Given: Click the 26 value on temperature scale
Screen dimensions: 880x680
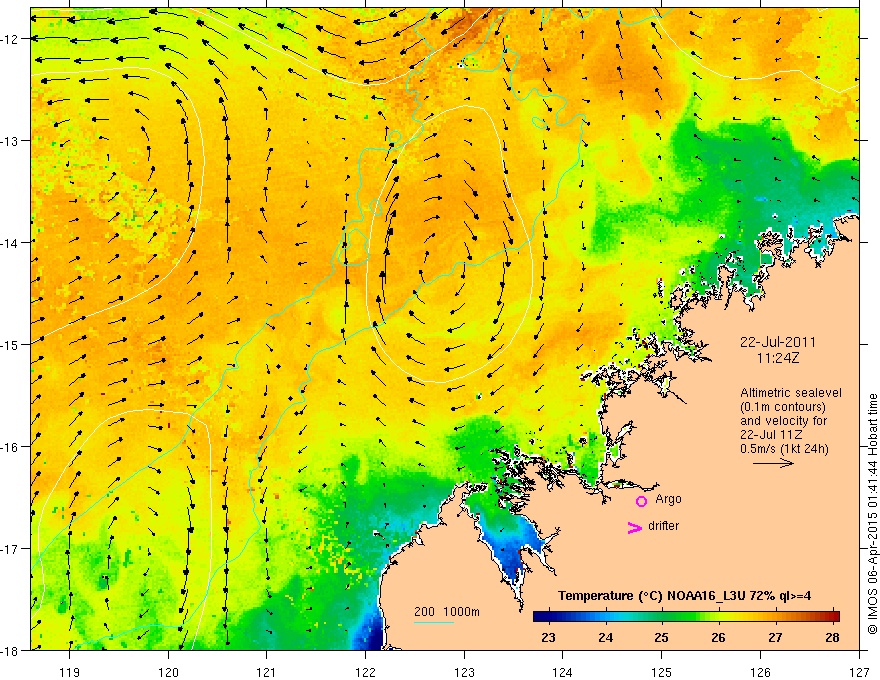Looking at the screenshot, I should (x=718, y=637).
